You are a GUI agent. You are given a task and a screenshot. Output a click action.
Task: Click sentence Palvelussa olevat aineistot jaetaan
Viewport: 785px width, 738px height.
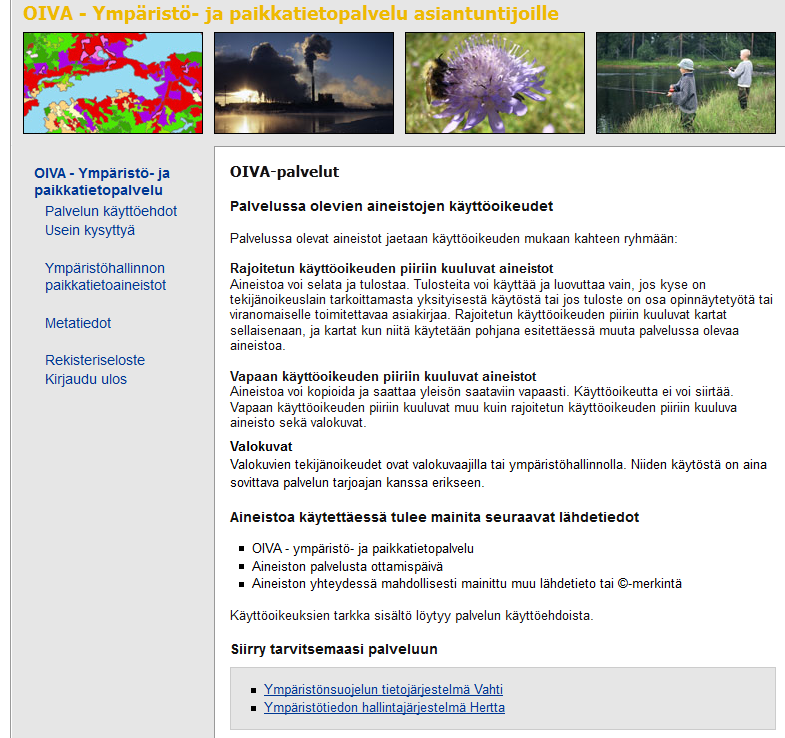coord(454,238)
